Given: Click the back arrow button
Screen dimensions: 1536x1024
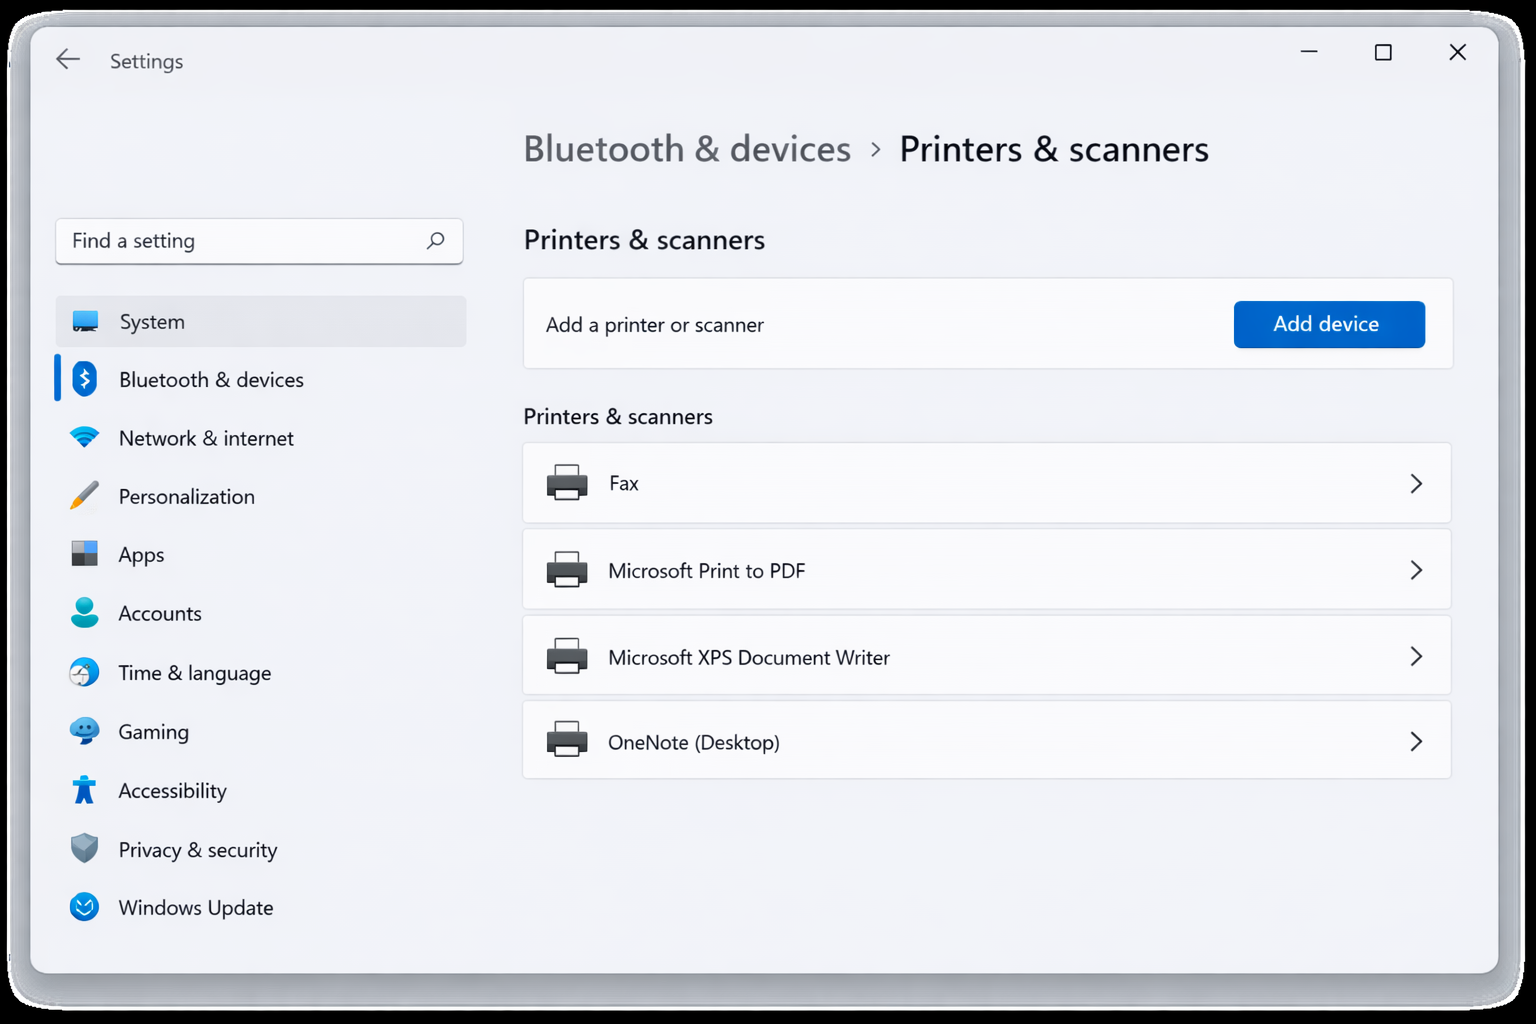Looking at the screenshot, I should [x=68, y=59].
